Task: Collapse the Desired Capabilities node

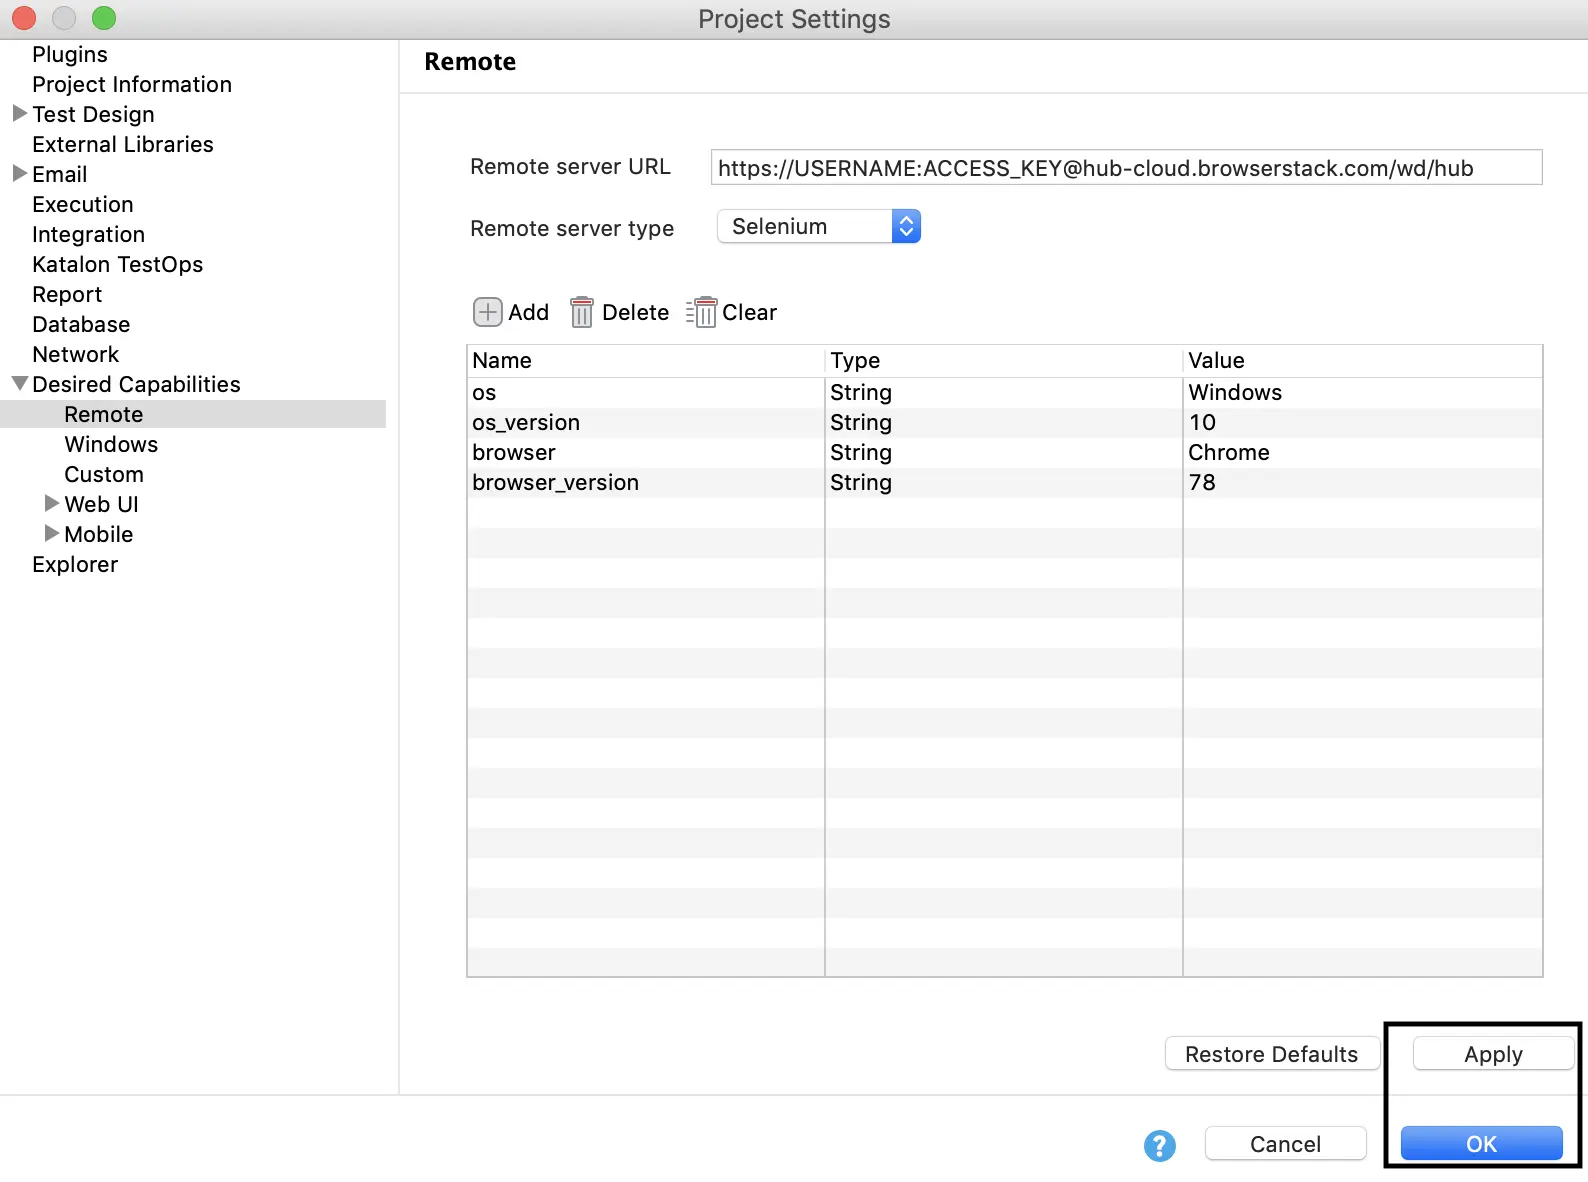Action: tap(19, 384)
